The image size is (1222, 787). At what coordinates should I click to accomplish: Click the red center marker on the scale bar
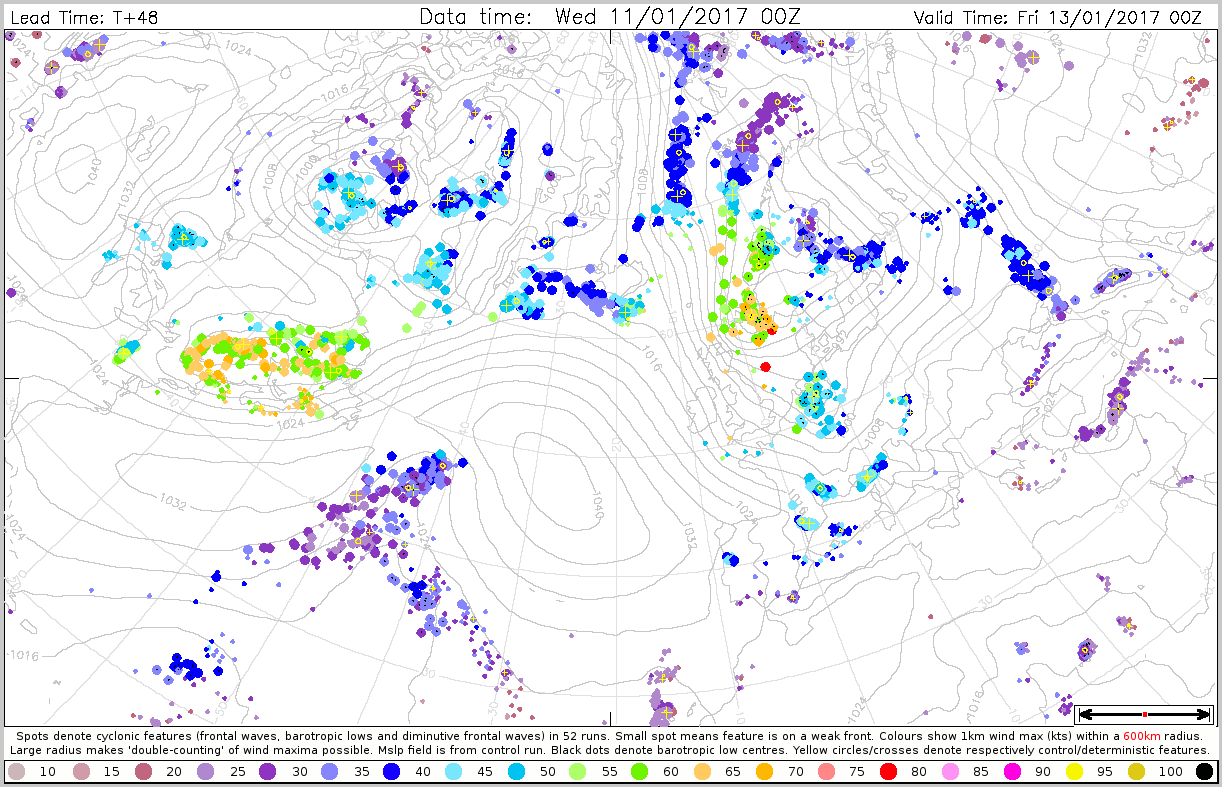[x=1144, y=714]
